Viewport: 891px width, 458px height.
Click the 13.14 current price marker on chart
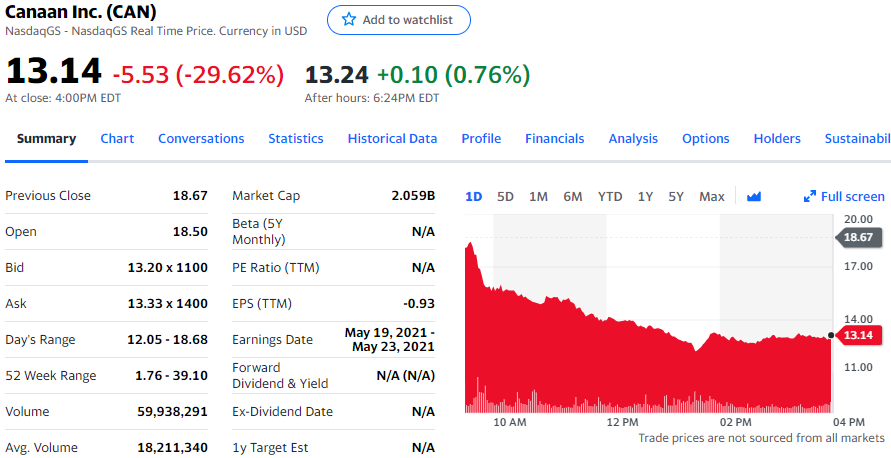coord(860,335)
